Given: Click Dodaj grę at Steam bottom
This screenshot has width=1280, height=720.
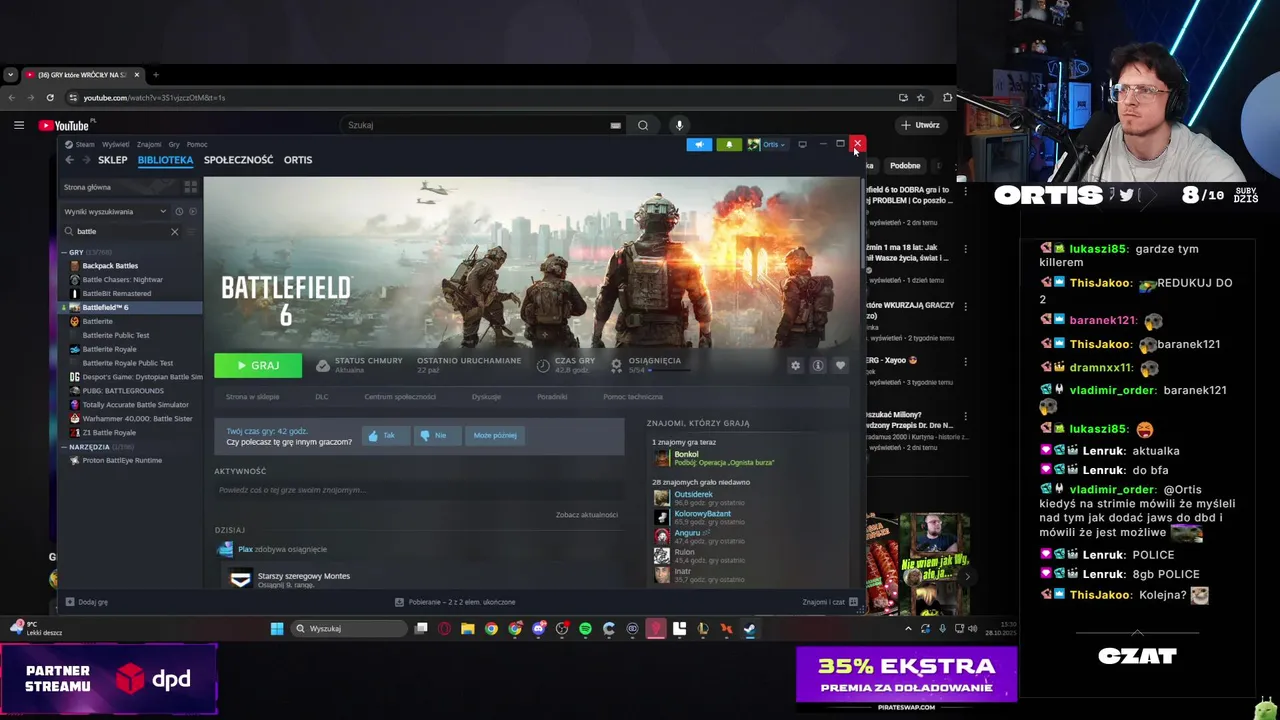Looking at the screenshot, I should coord(88,602).
